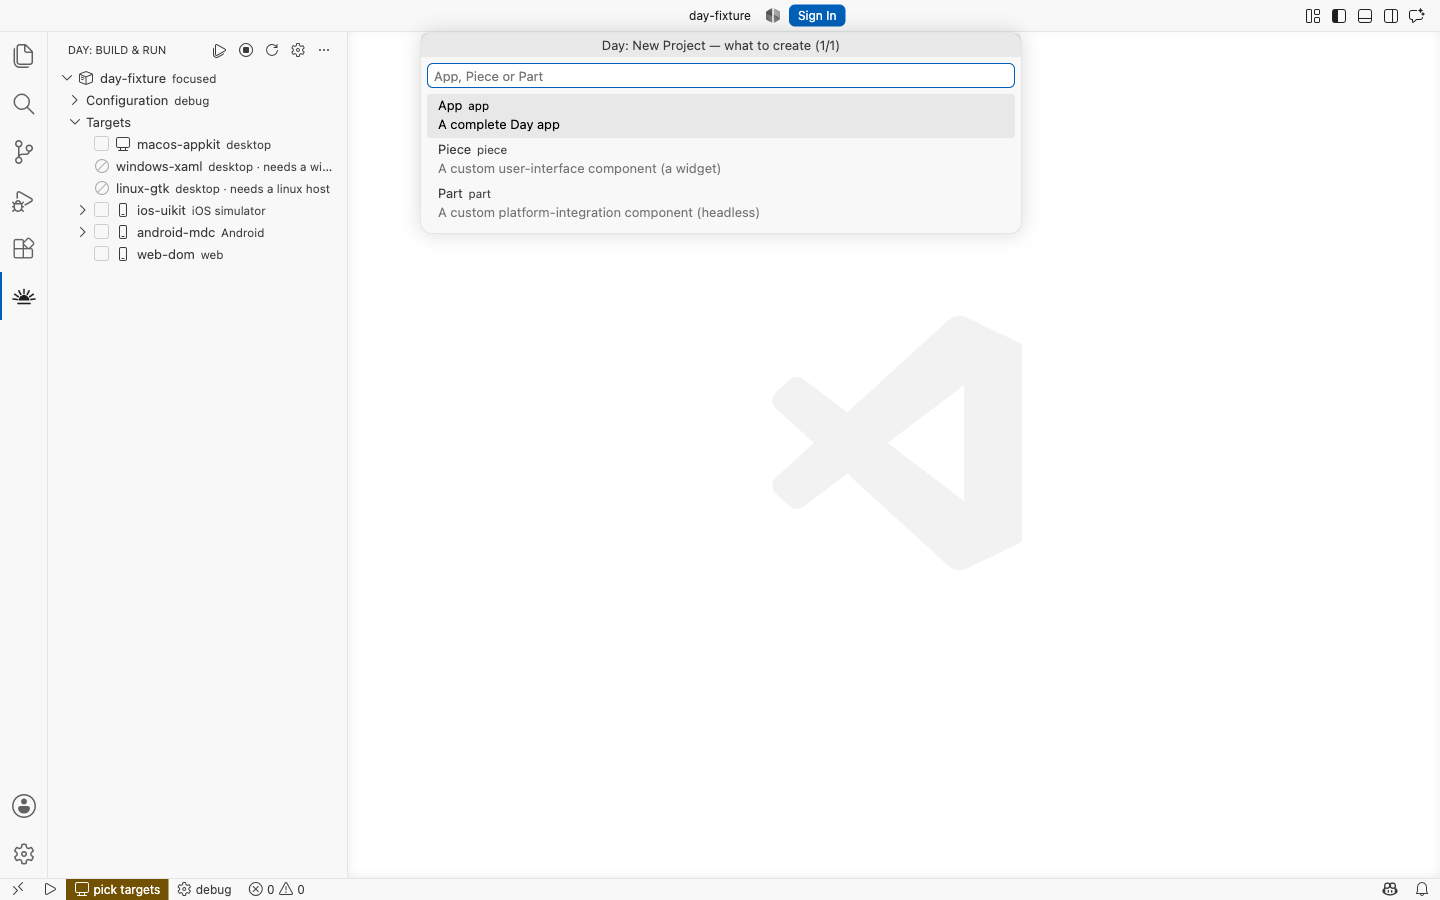Select the linux-gtk target row
This screenshot has height=900, width=1440.
click(x=198, y=188)
